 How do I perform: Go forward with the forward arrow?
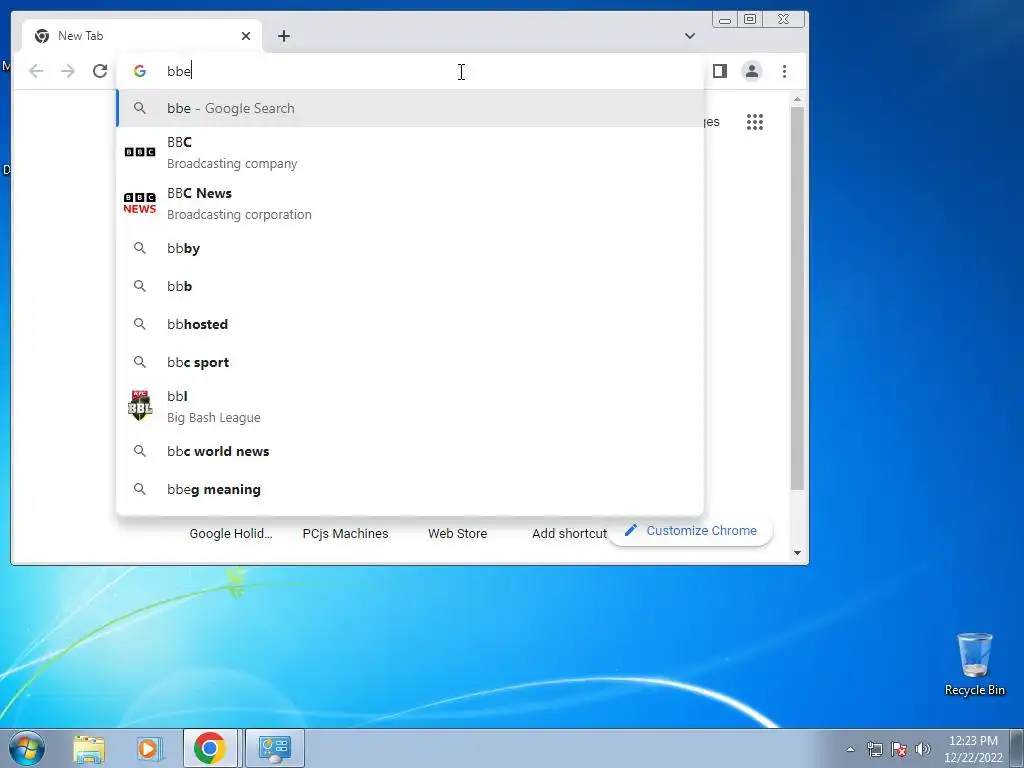coord(68,71)
